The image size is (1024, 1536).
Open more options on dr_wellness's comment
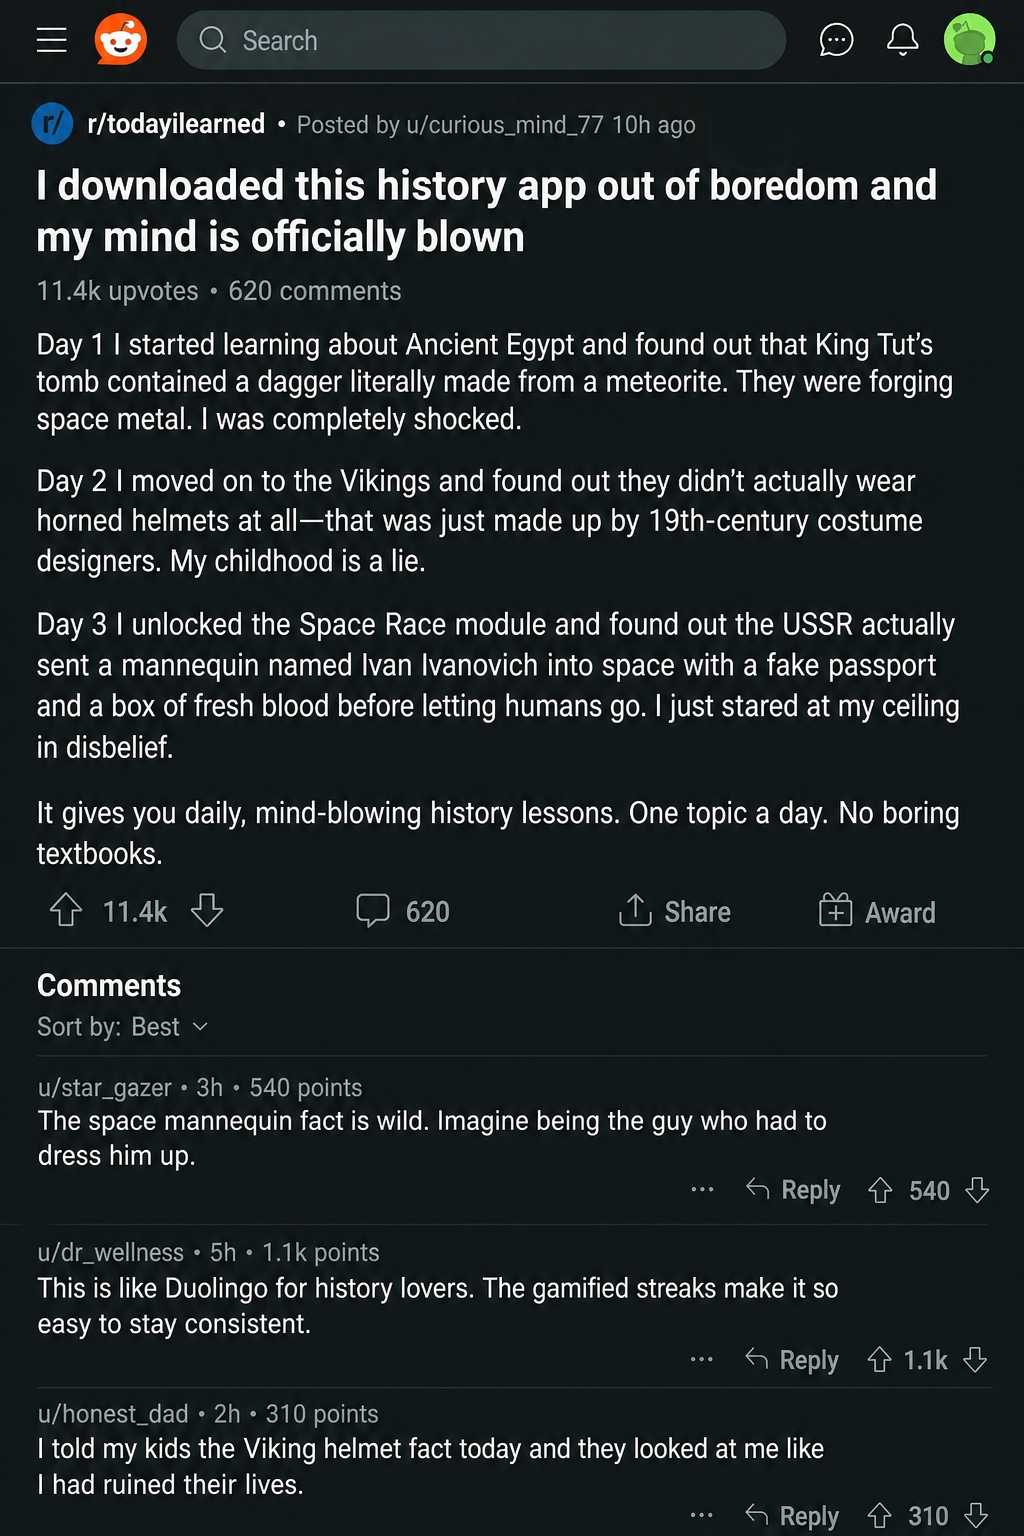point(702,1360)
